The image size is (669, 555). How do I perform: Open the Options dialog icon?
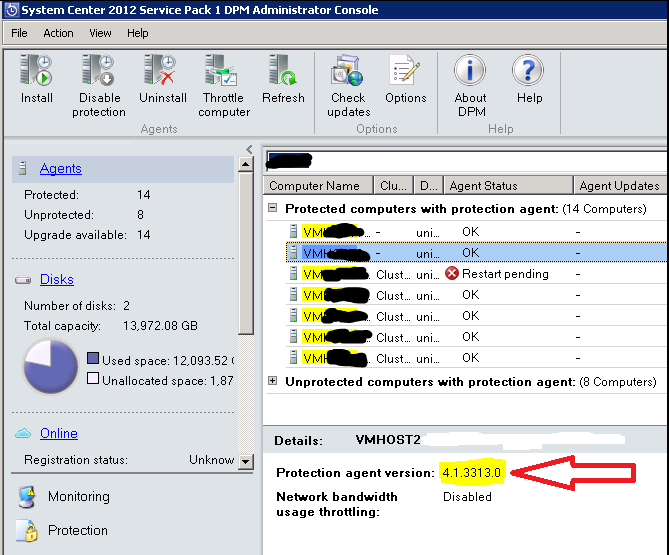click(x=405, y=72)
